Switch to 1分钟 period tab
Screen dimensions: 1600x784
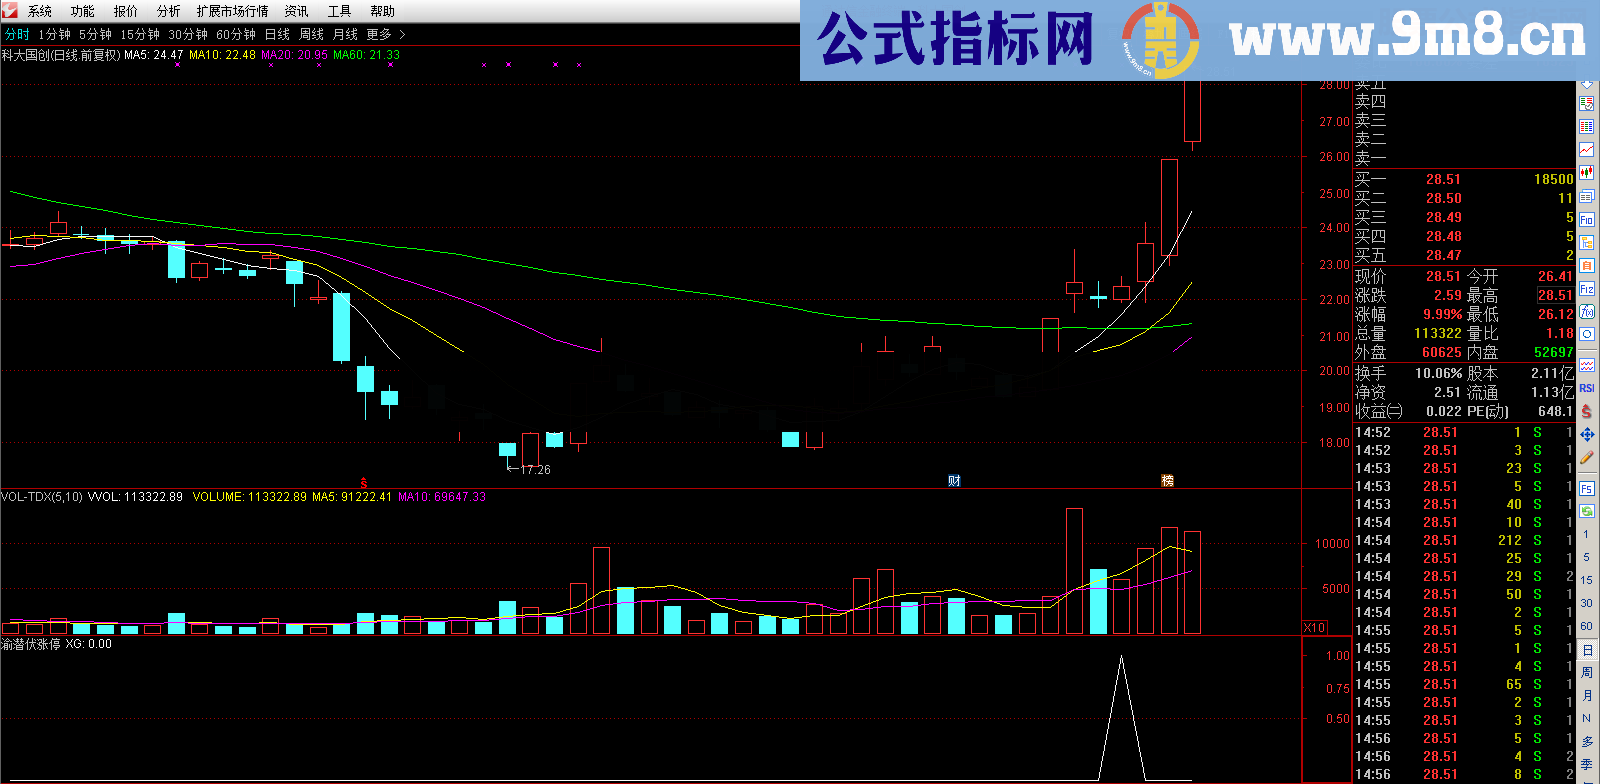tap(55, 34)
